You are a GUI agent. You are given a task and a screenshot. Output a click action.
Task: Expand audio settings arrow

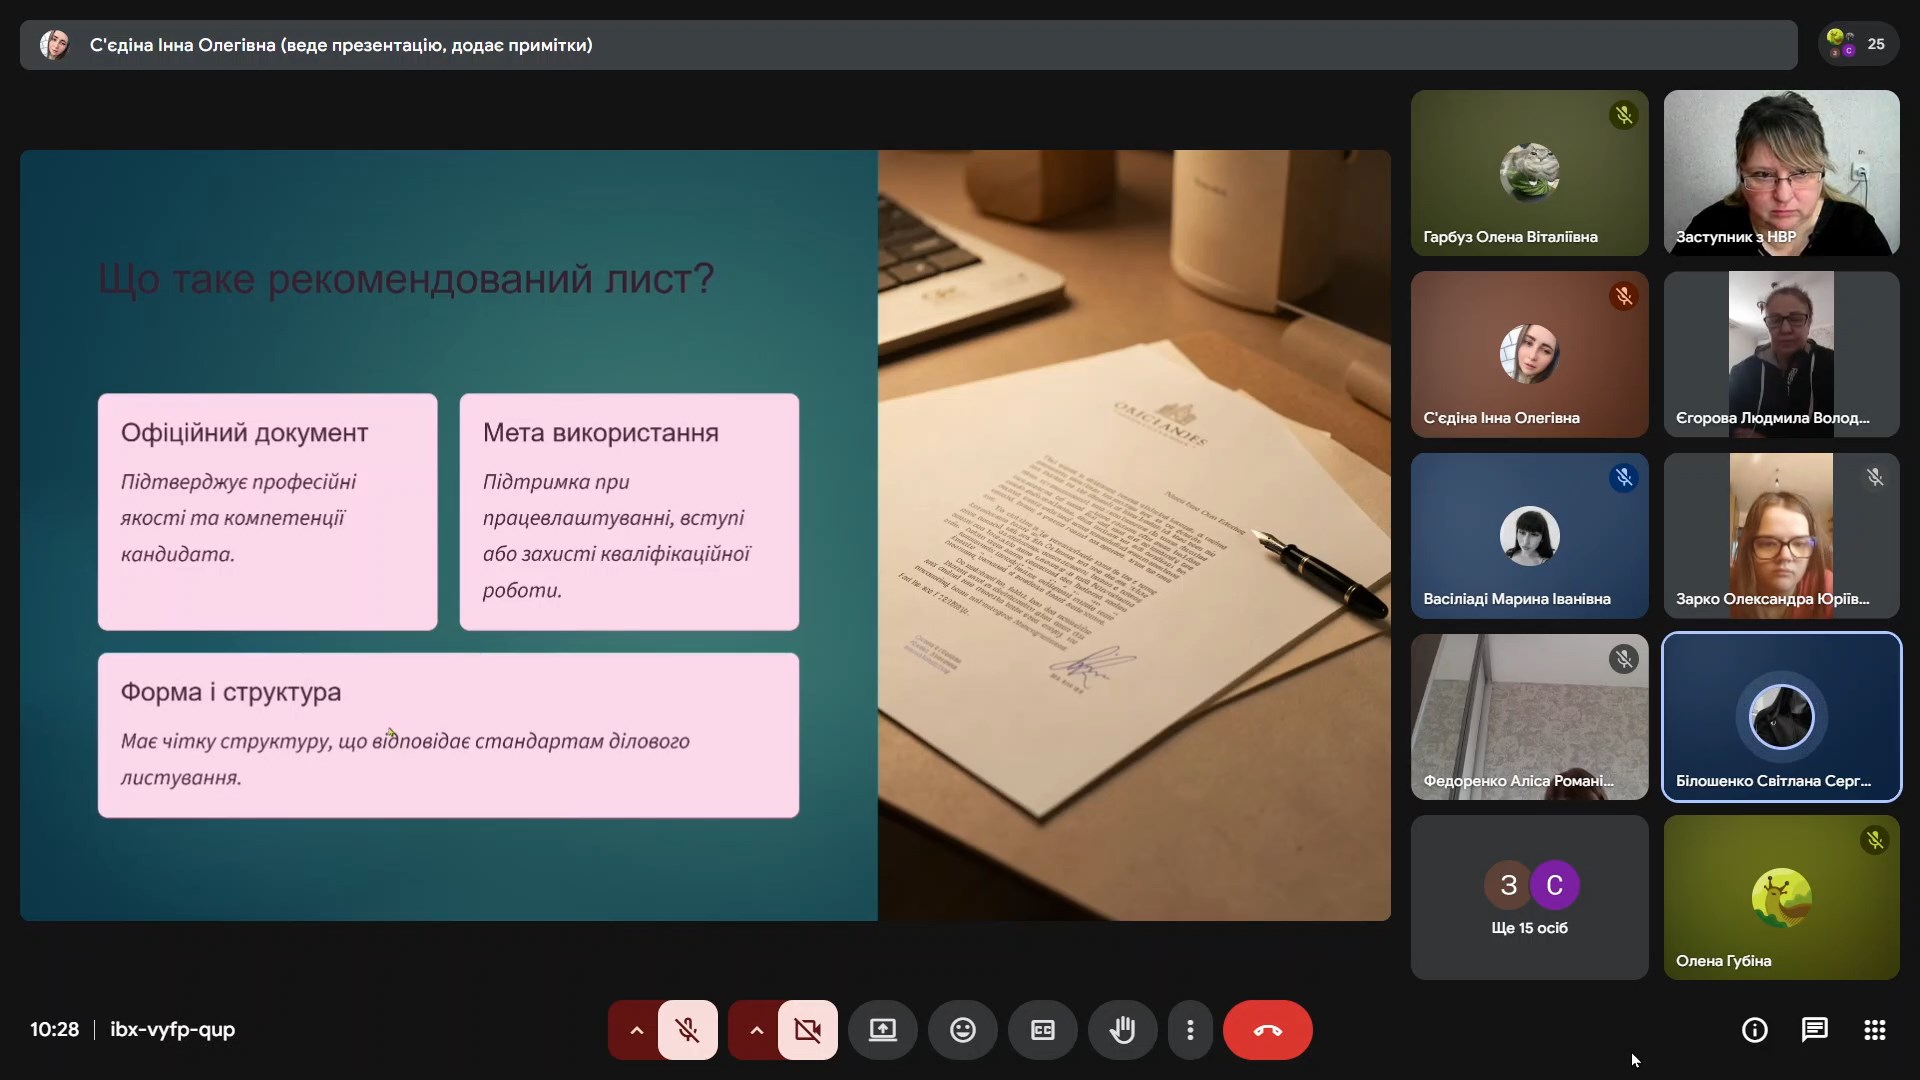(636, 1030)
